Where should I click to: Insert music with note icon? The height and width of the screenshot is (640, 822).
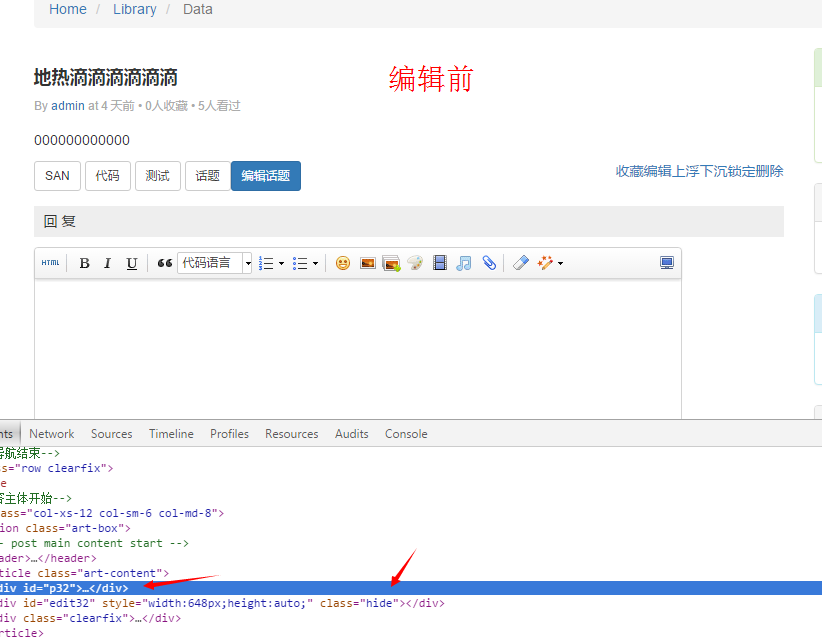point(464,263)
